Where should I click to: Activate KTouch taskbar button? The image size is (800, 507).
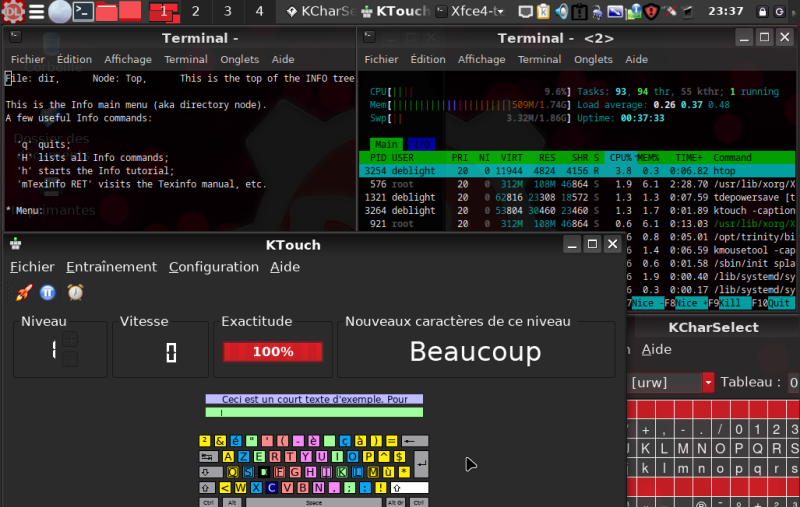[x=396, y=11]
